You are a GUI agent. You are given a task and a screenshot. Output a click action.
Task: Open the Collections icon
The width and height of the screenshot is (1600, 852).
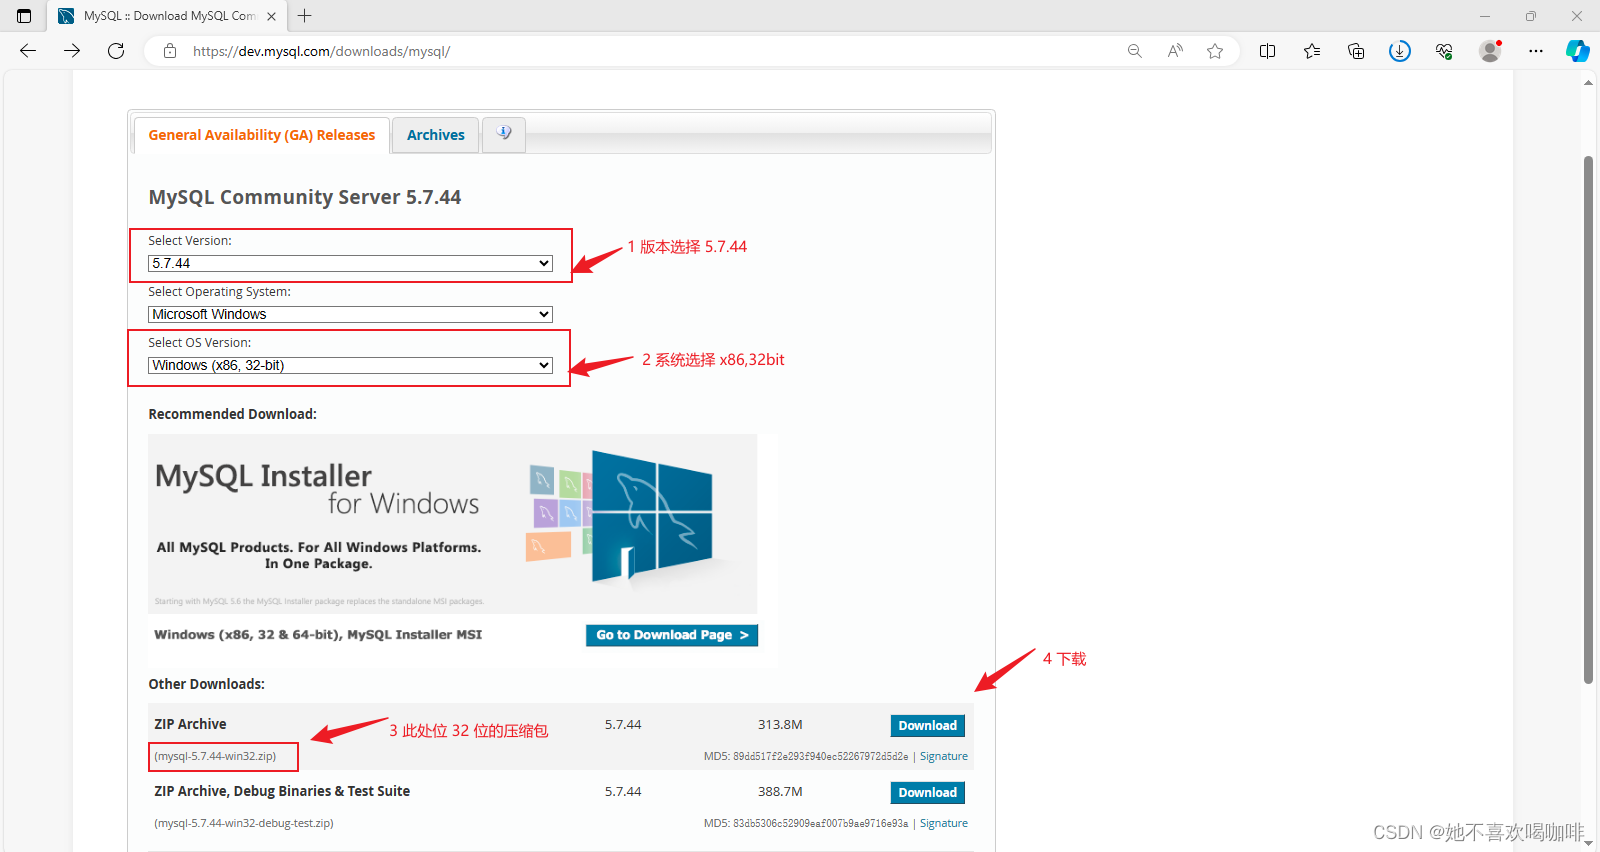[1356, 51]
